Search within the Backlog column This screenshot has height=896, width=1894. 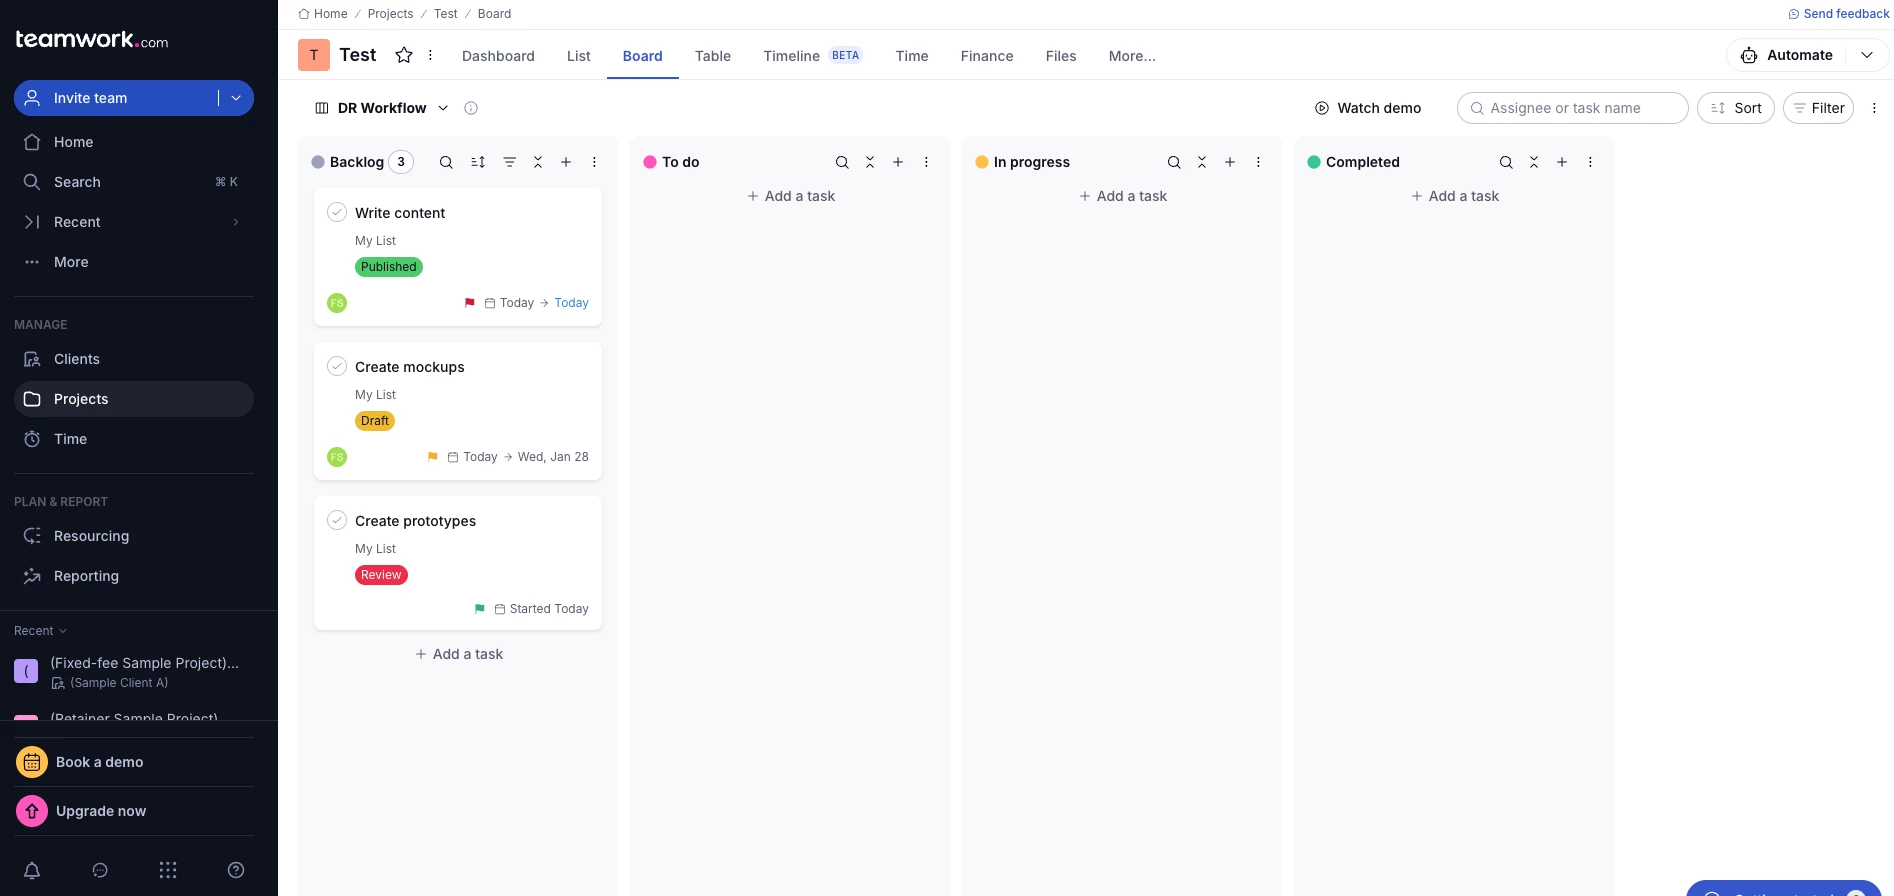tap(446, 162)
